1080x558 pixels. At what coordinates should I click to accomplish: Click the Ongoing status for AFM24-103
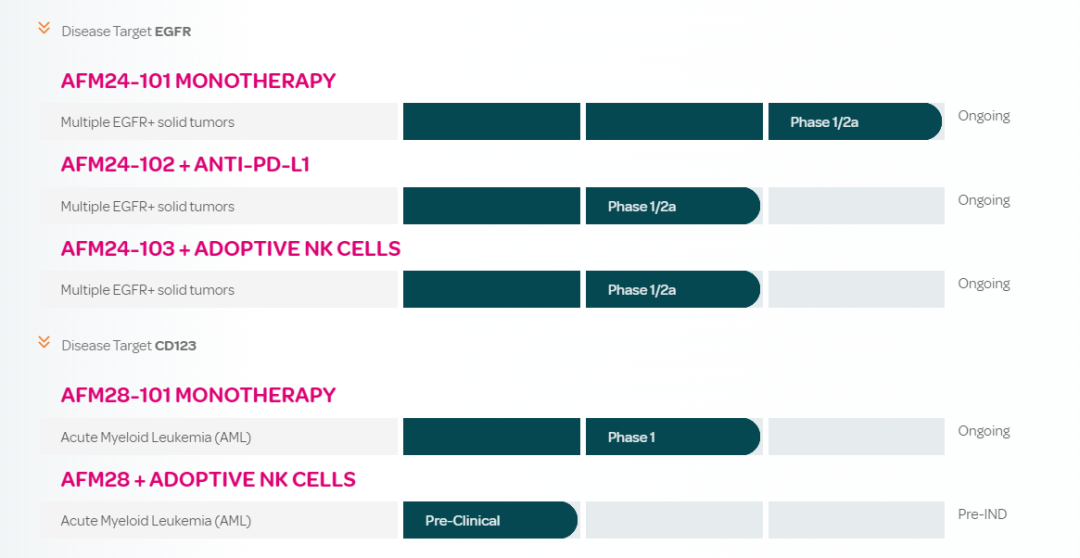point(984,284)
